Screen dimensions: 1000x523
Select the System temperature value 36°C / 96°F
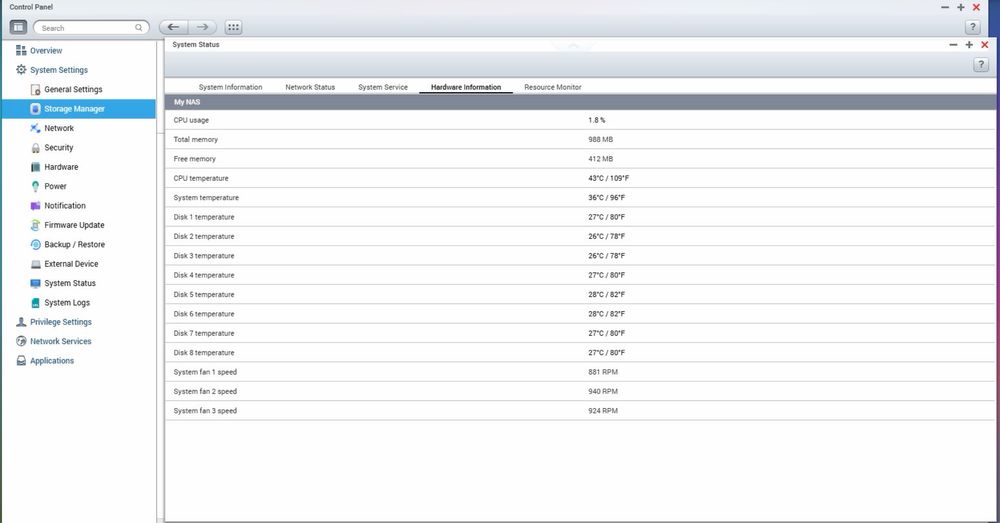click(607, 198)
